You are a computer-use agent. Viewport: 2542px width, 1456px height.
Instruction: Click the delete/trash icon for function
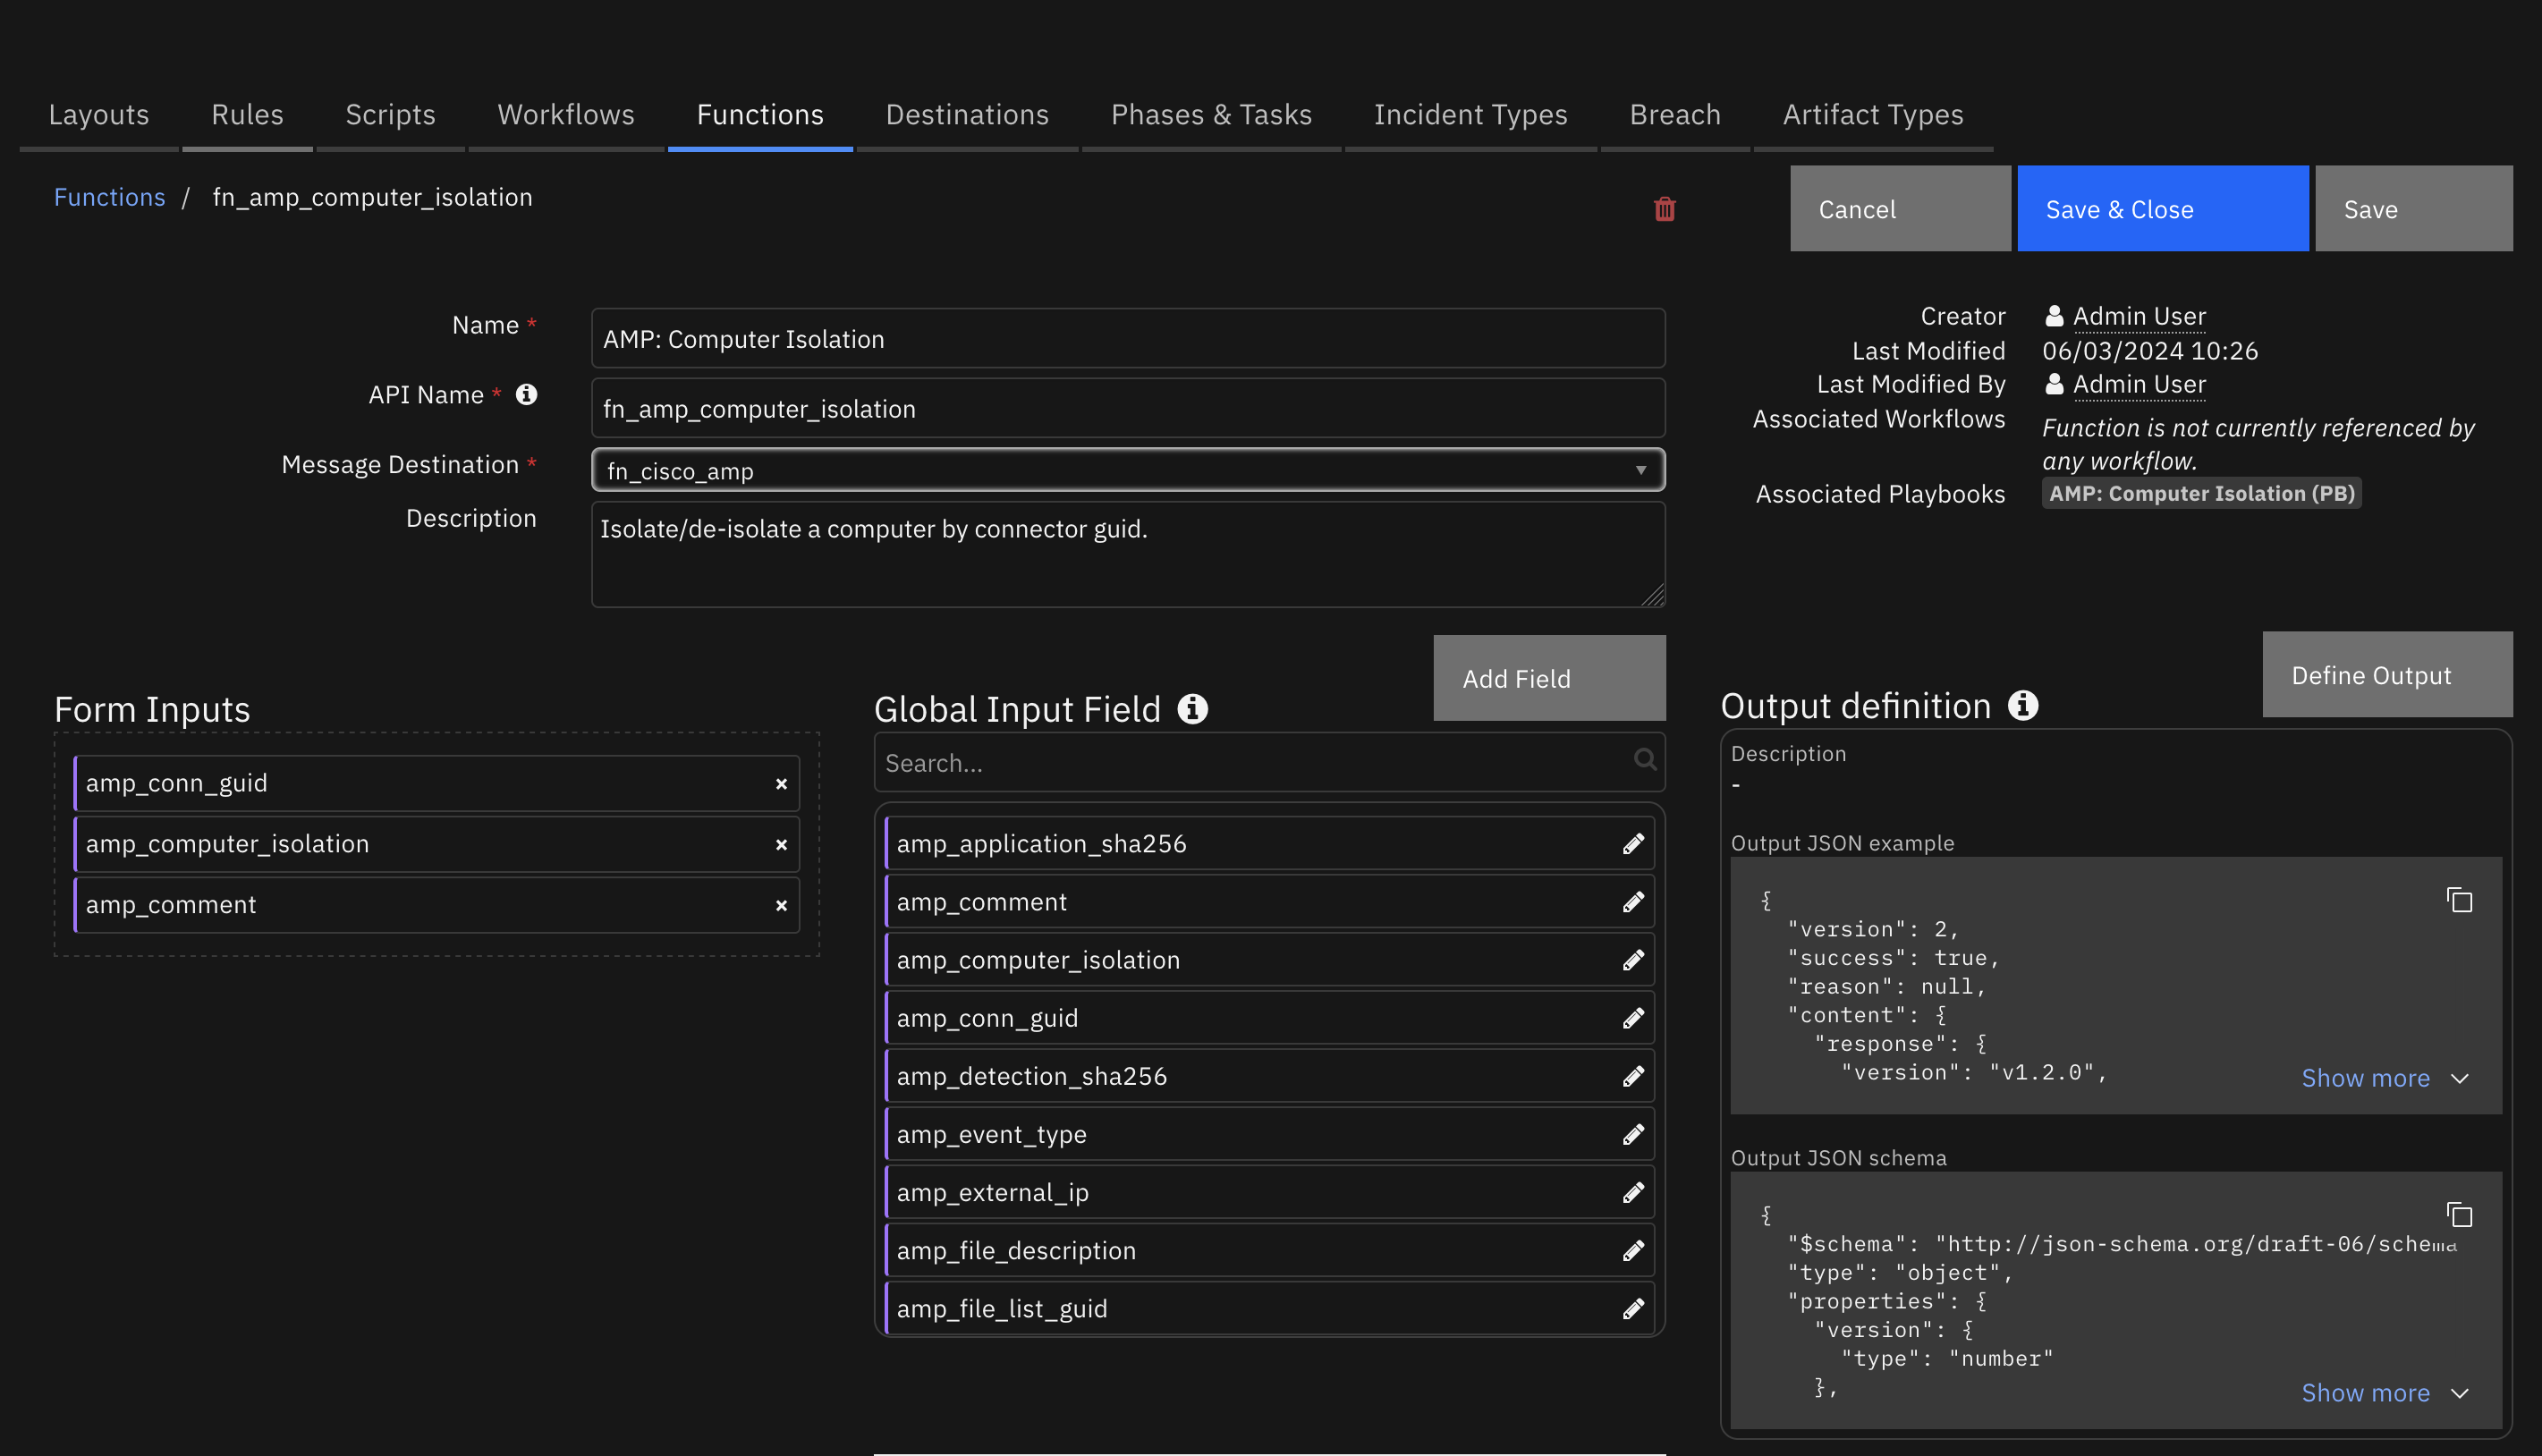[1665, 207]
